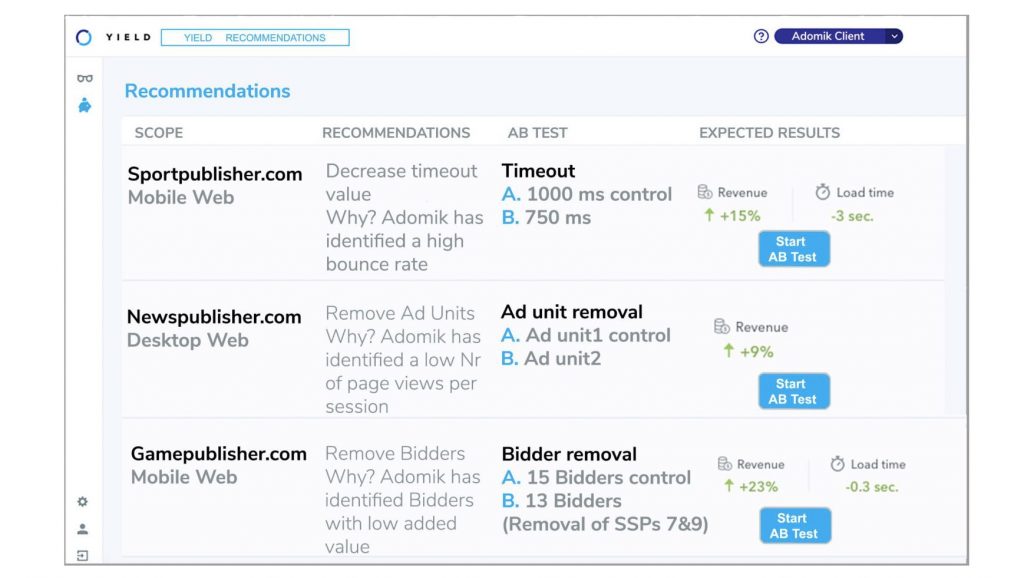The image size is (1024, 578).
Task: Click the user profile icon in the sidebar
Action: point(83,529)
